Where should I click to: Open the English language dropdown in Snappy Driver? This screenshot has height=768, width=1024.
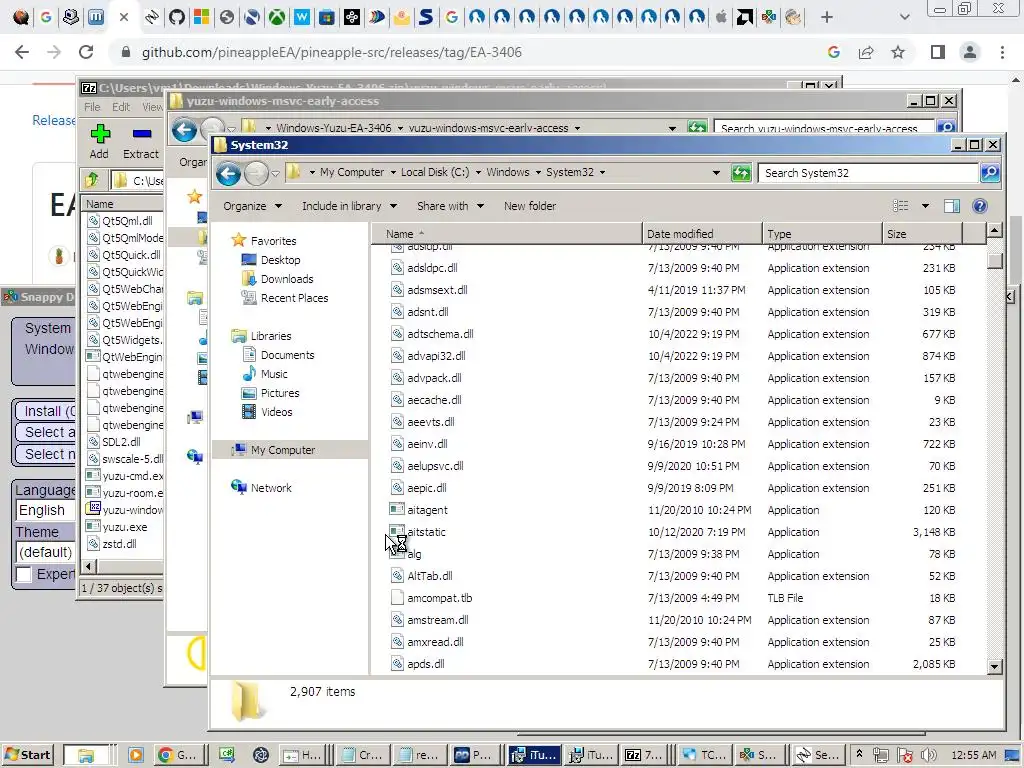44,511
